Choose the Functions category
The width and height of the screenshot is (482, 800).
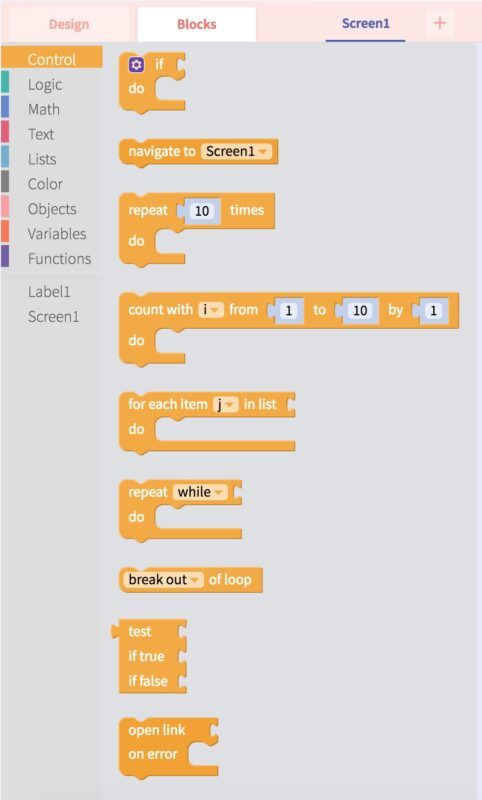[x=59, y=259]
